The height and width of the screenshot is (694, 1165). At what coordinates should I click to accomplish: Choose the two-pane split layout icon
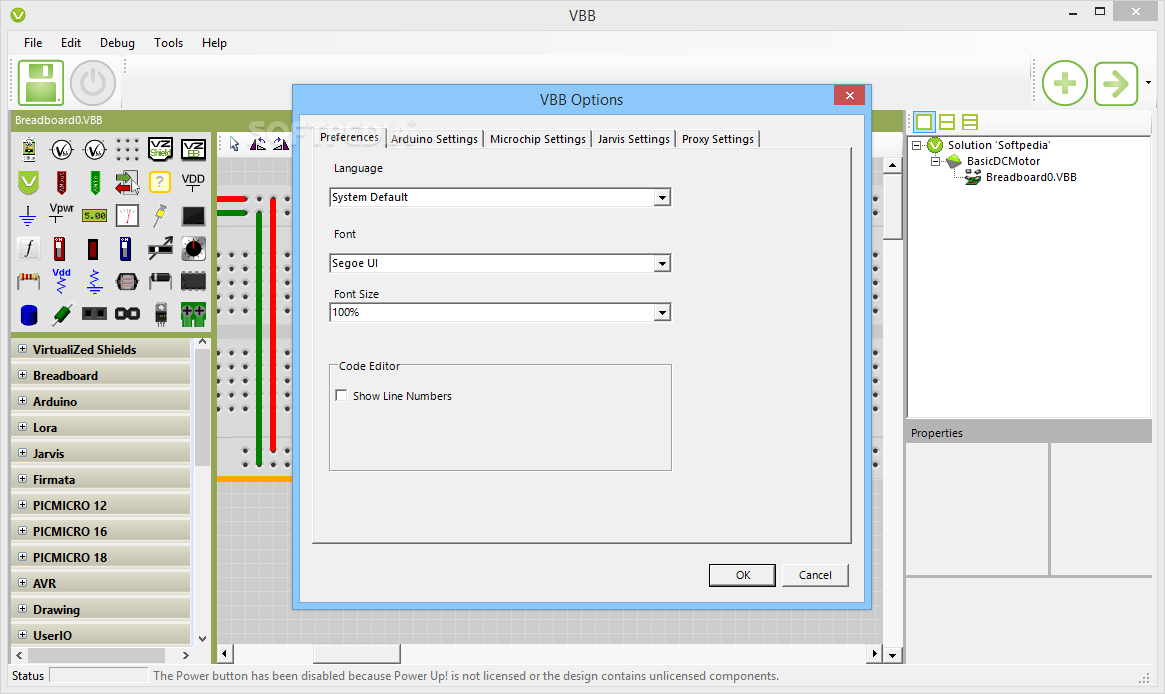pos(947,122)
